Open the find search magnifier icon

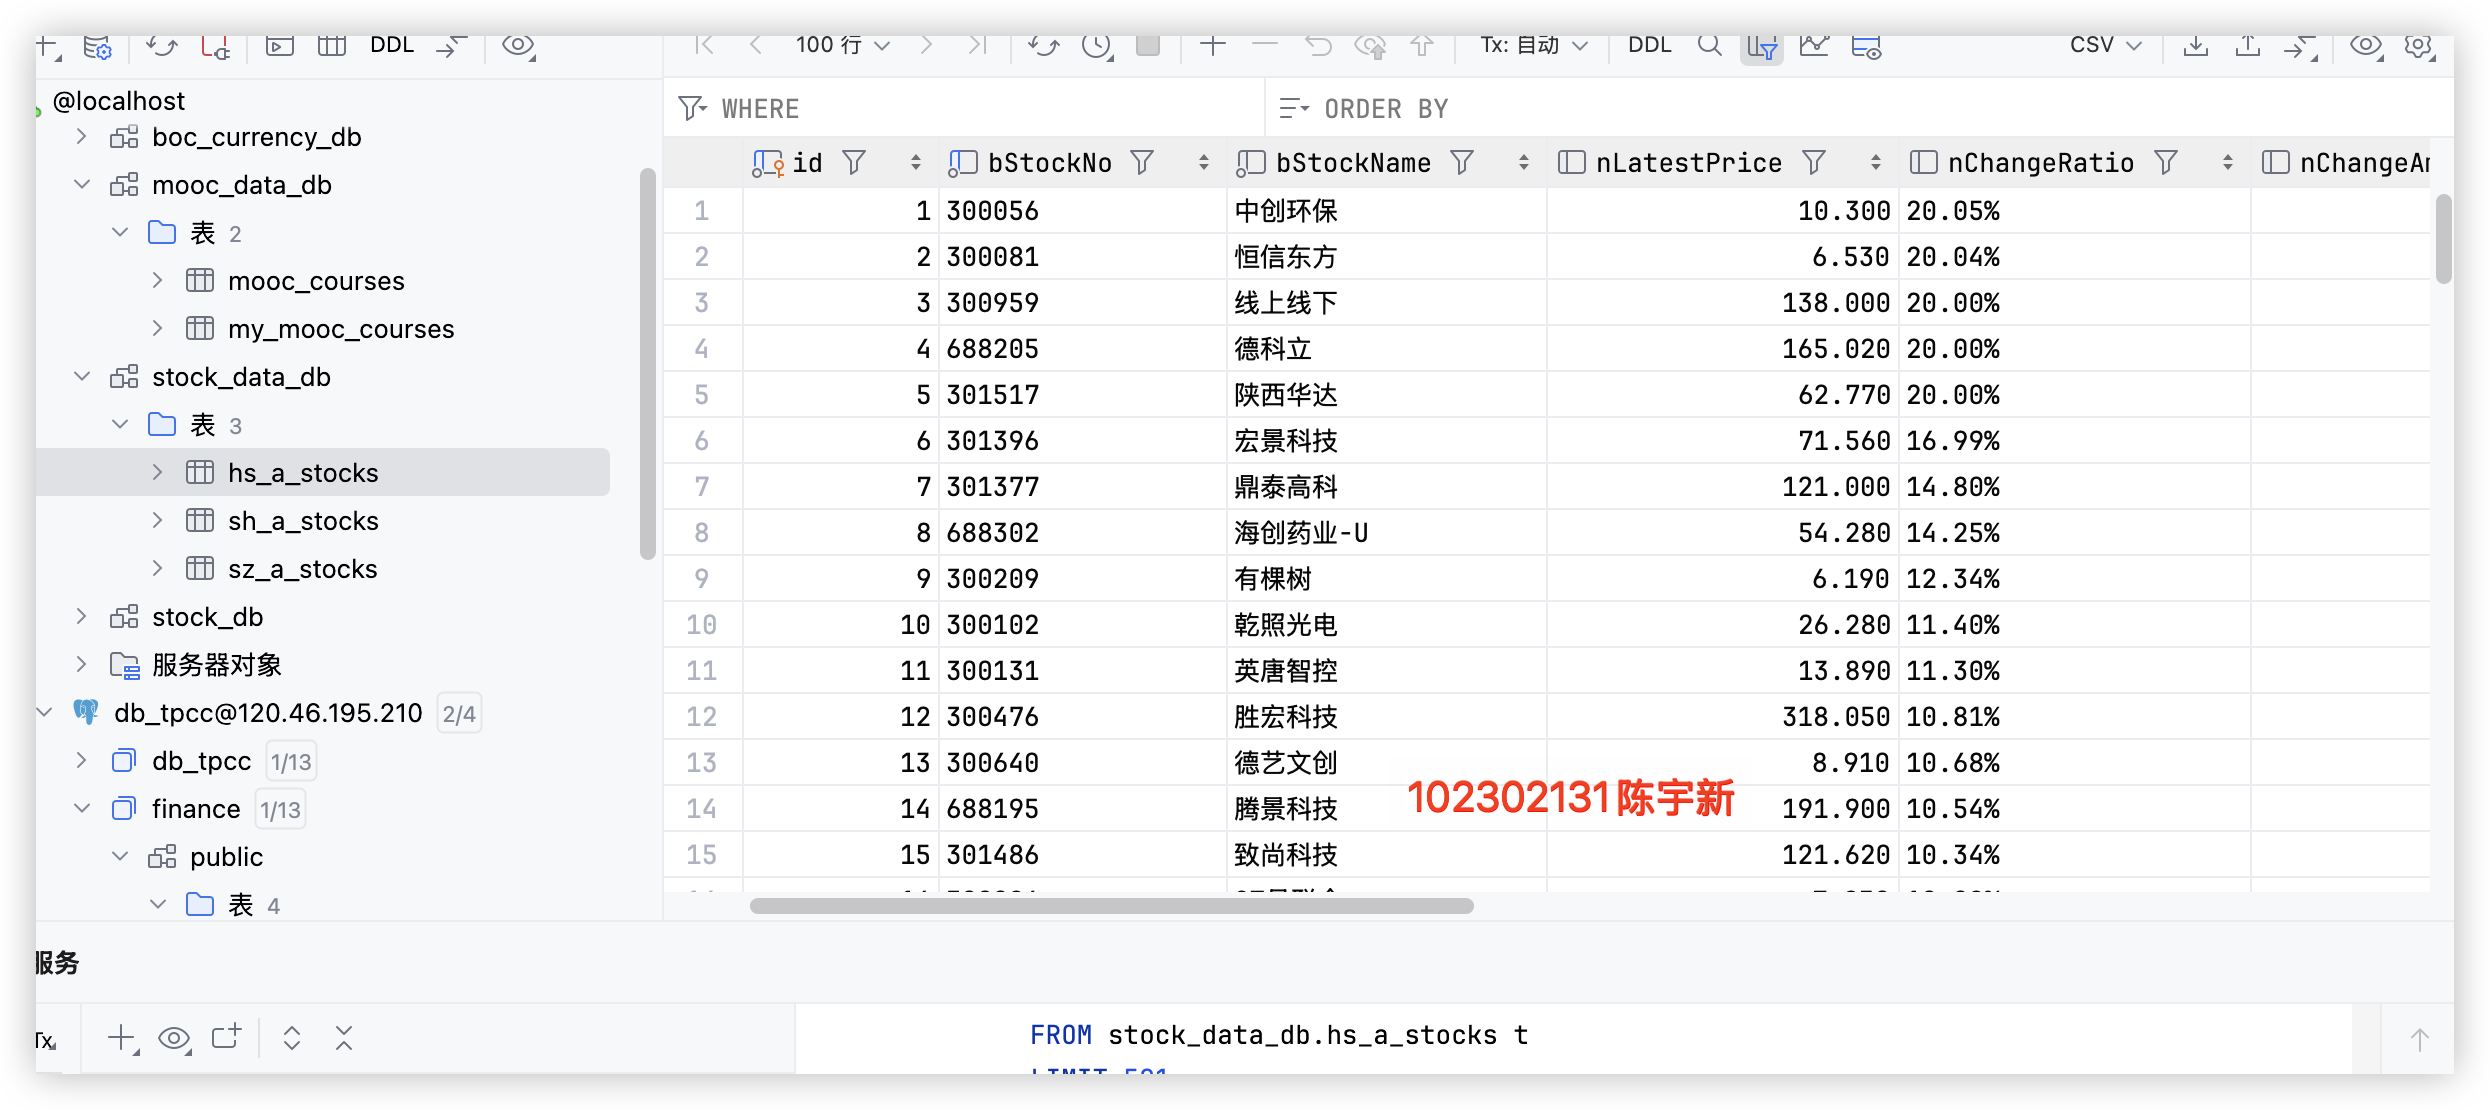(1709, 46)
